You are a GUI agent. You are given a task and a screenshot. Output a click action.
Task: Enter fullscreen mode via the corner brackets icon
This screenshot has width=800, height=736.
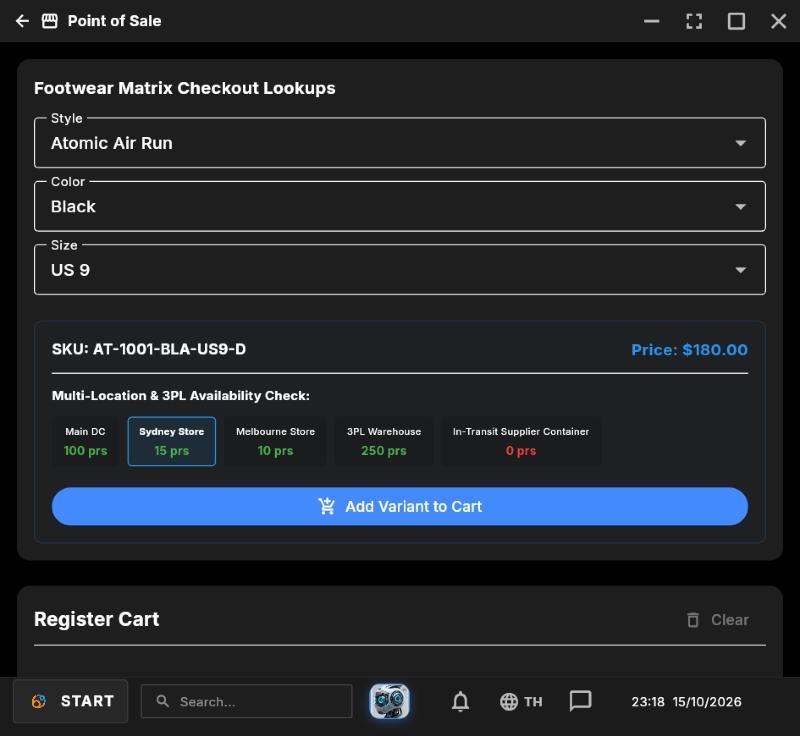[694, 21]
